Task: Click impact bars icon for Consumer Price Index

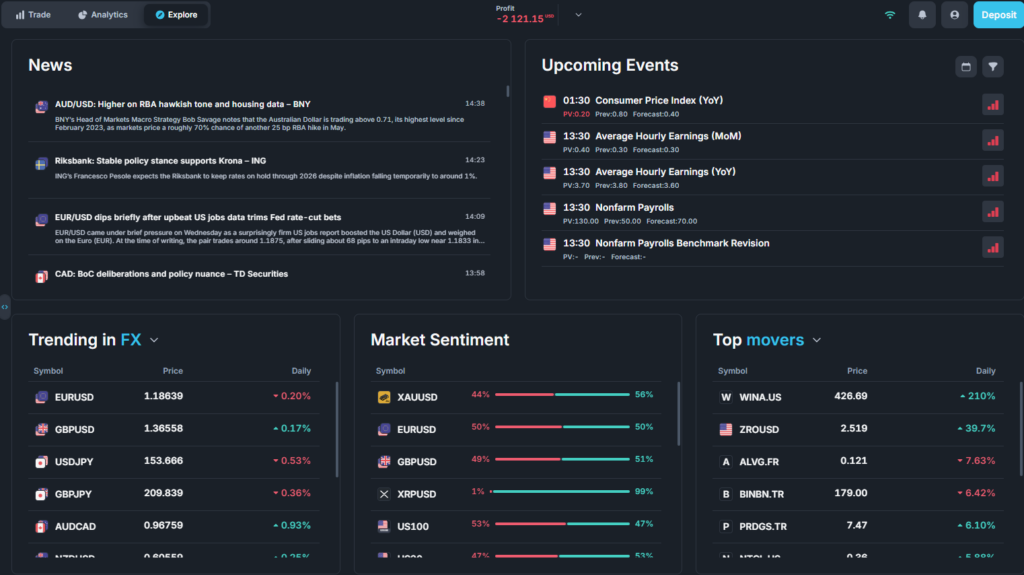Action: 992,105
